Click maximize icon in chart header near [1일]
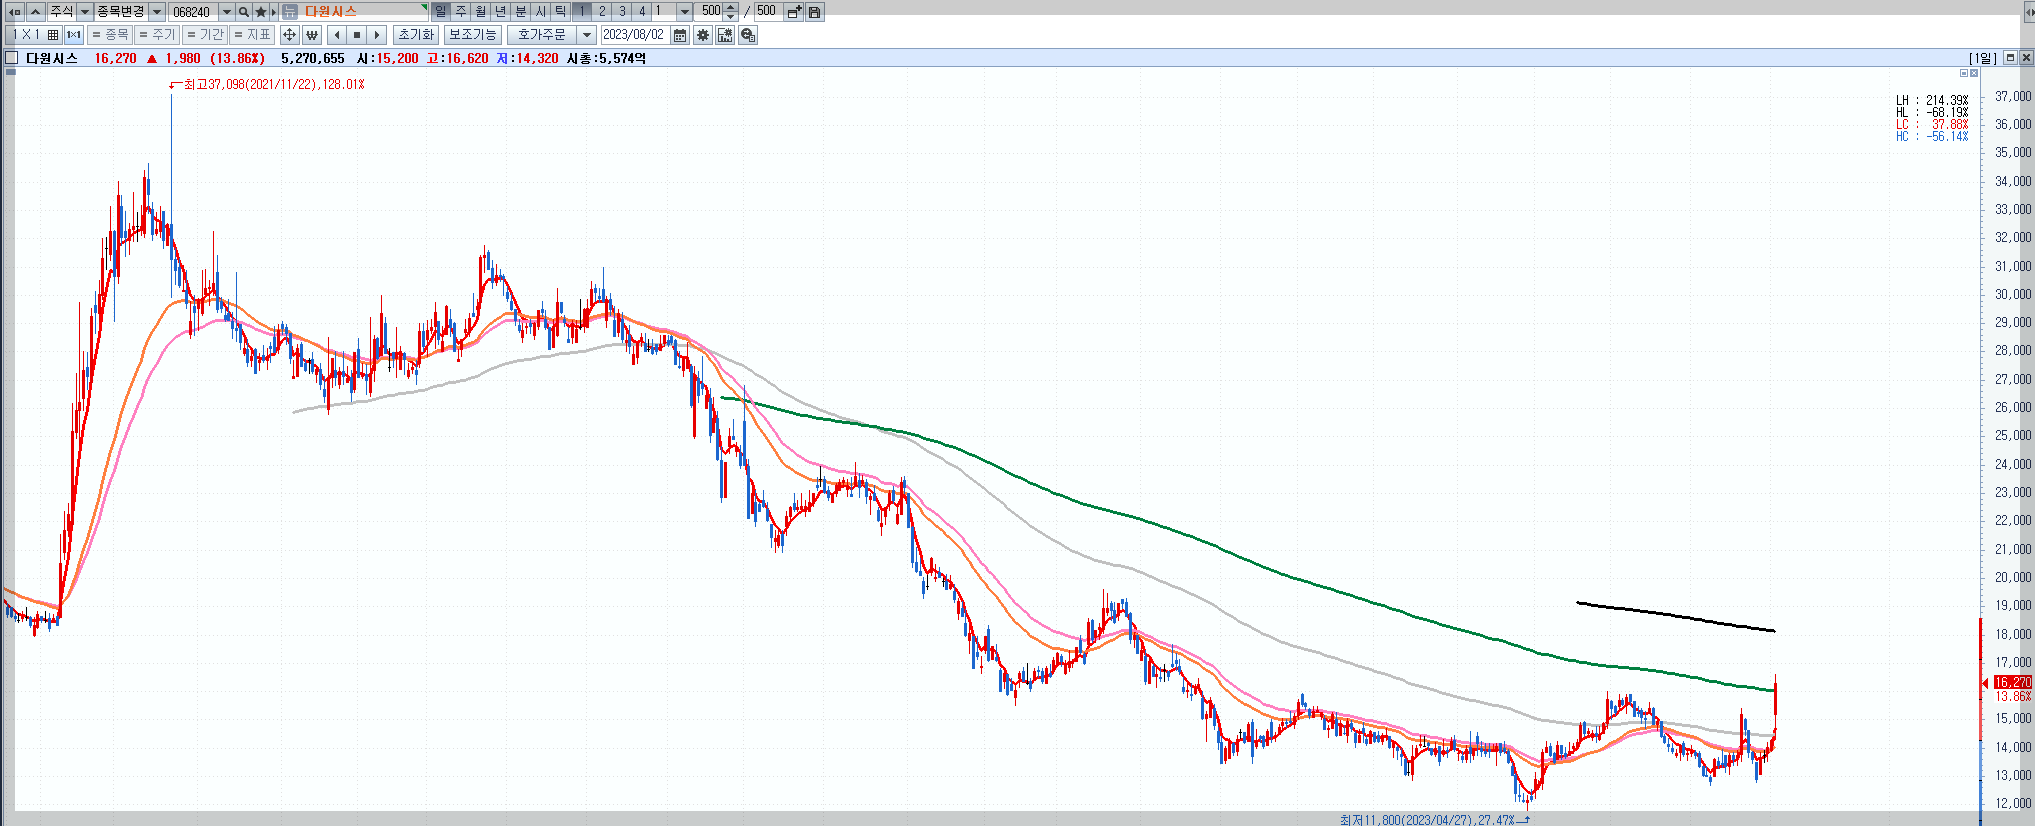Viewport: 2035px width, 826px height. (2010, 58)
